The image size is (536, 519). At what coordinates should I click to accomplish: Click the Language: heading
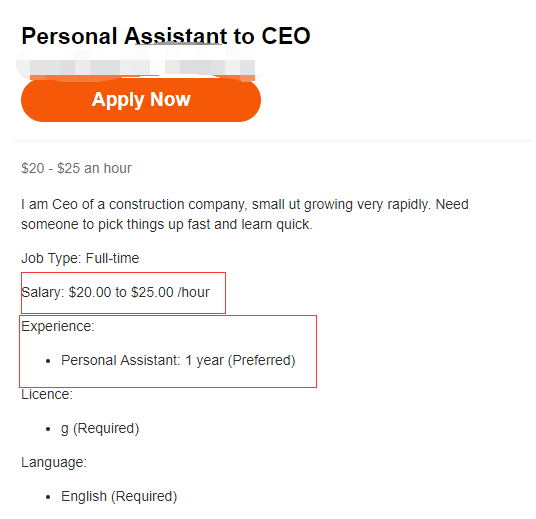54,463
